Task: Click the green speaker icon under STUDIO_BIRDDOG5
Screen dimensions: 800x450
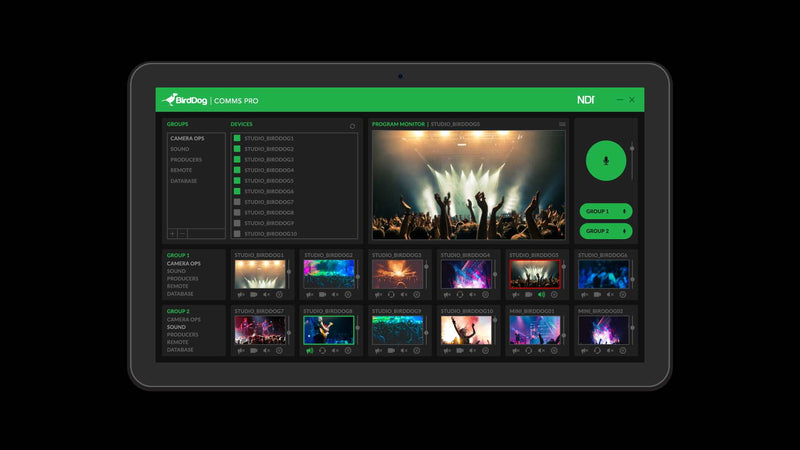Action: [x=541, y=295]
